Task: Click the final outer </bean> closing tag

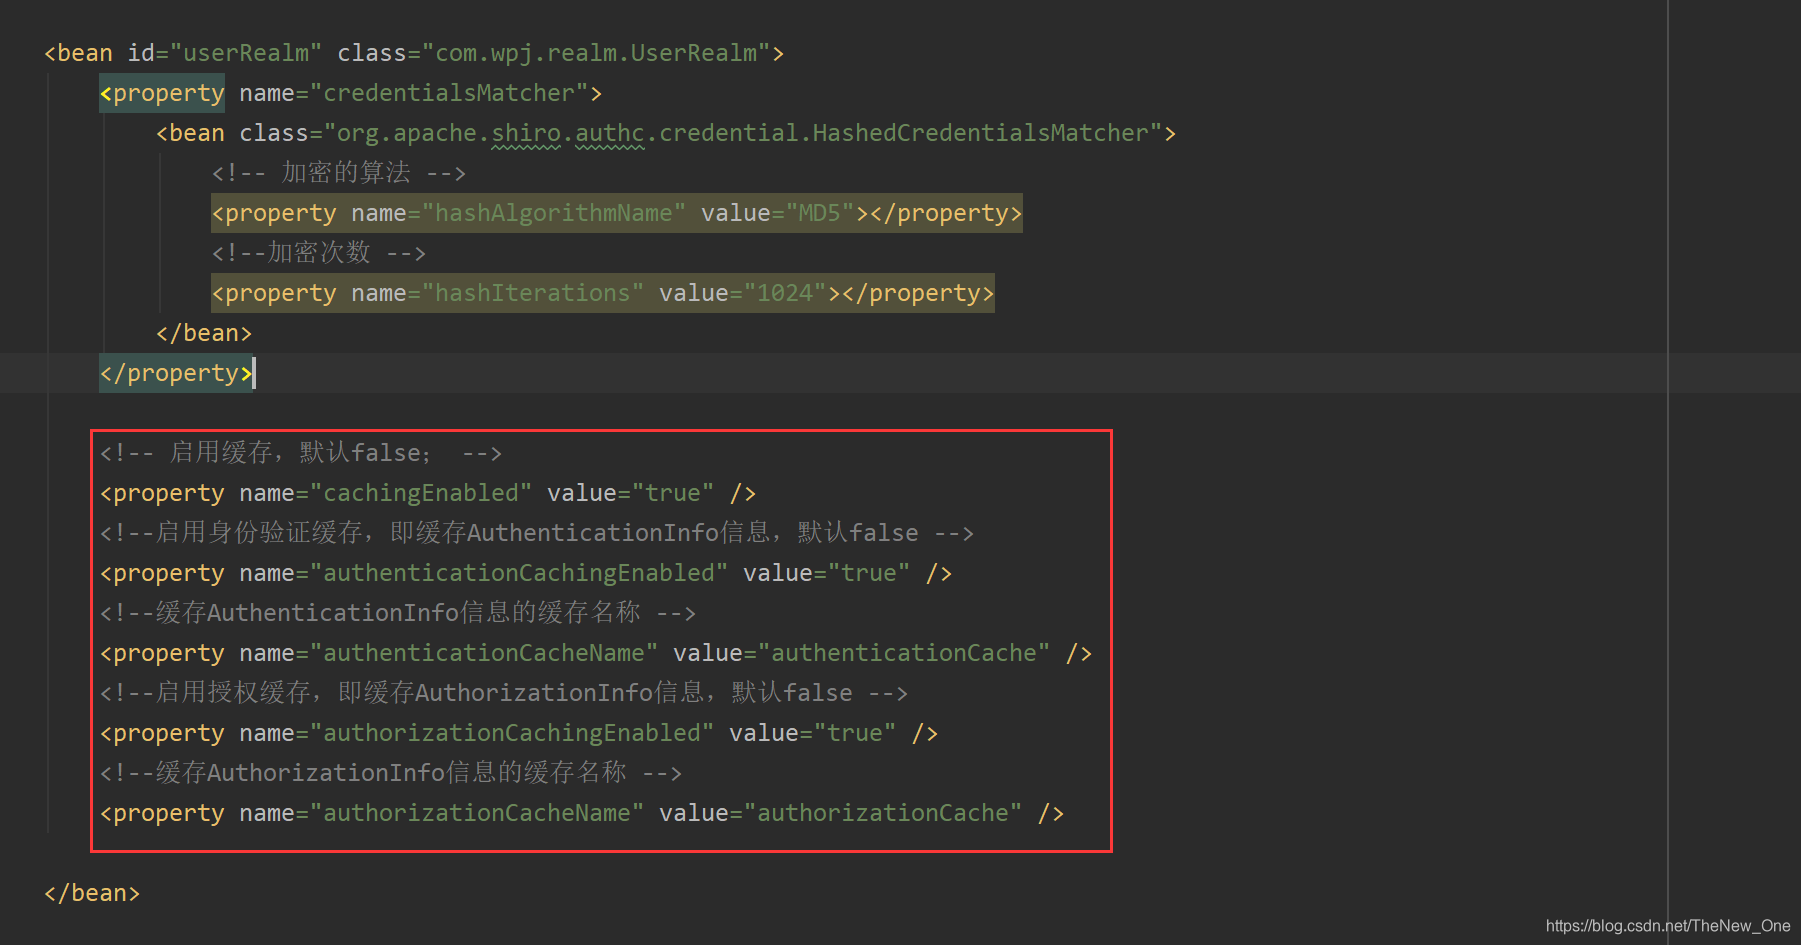Action: (x=92, y=893)
